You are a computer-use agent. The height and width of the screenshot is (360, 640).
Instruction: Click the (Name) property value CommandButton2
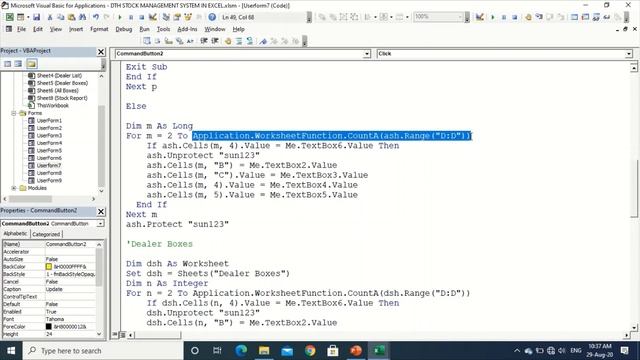pyautogui.click(x=70, y=244)
